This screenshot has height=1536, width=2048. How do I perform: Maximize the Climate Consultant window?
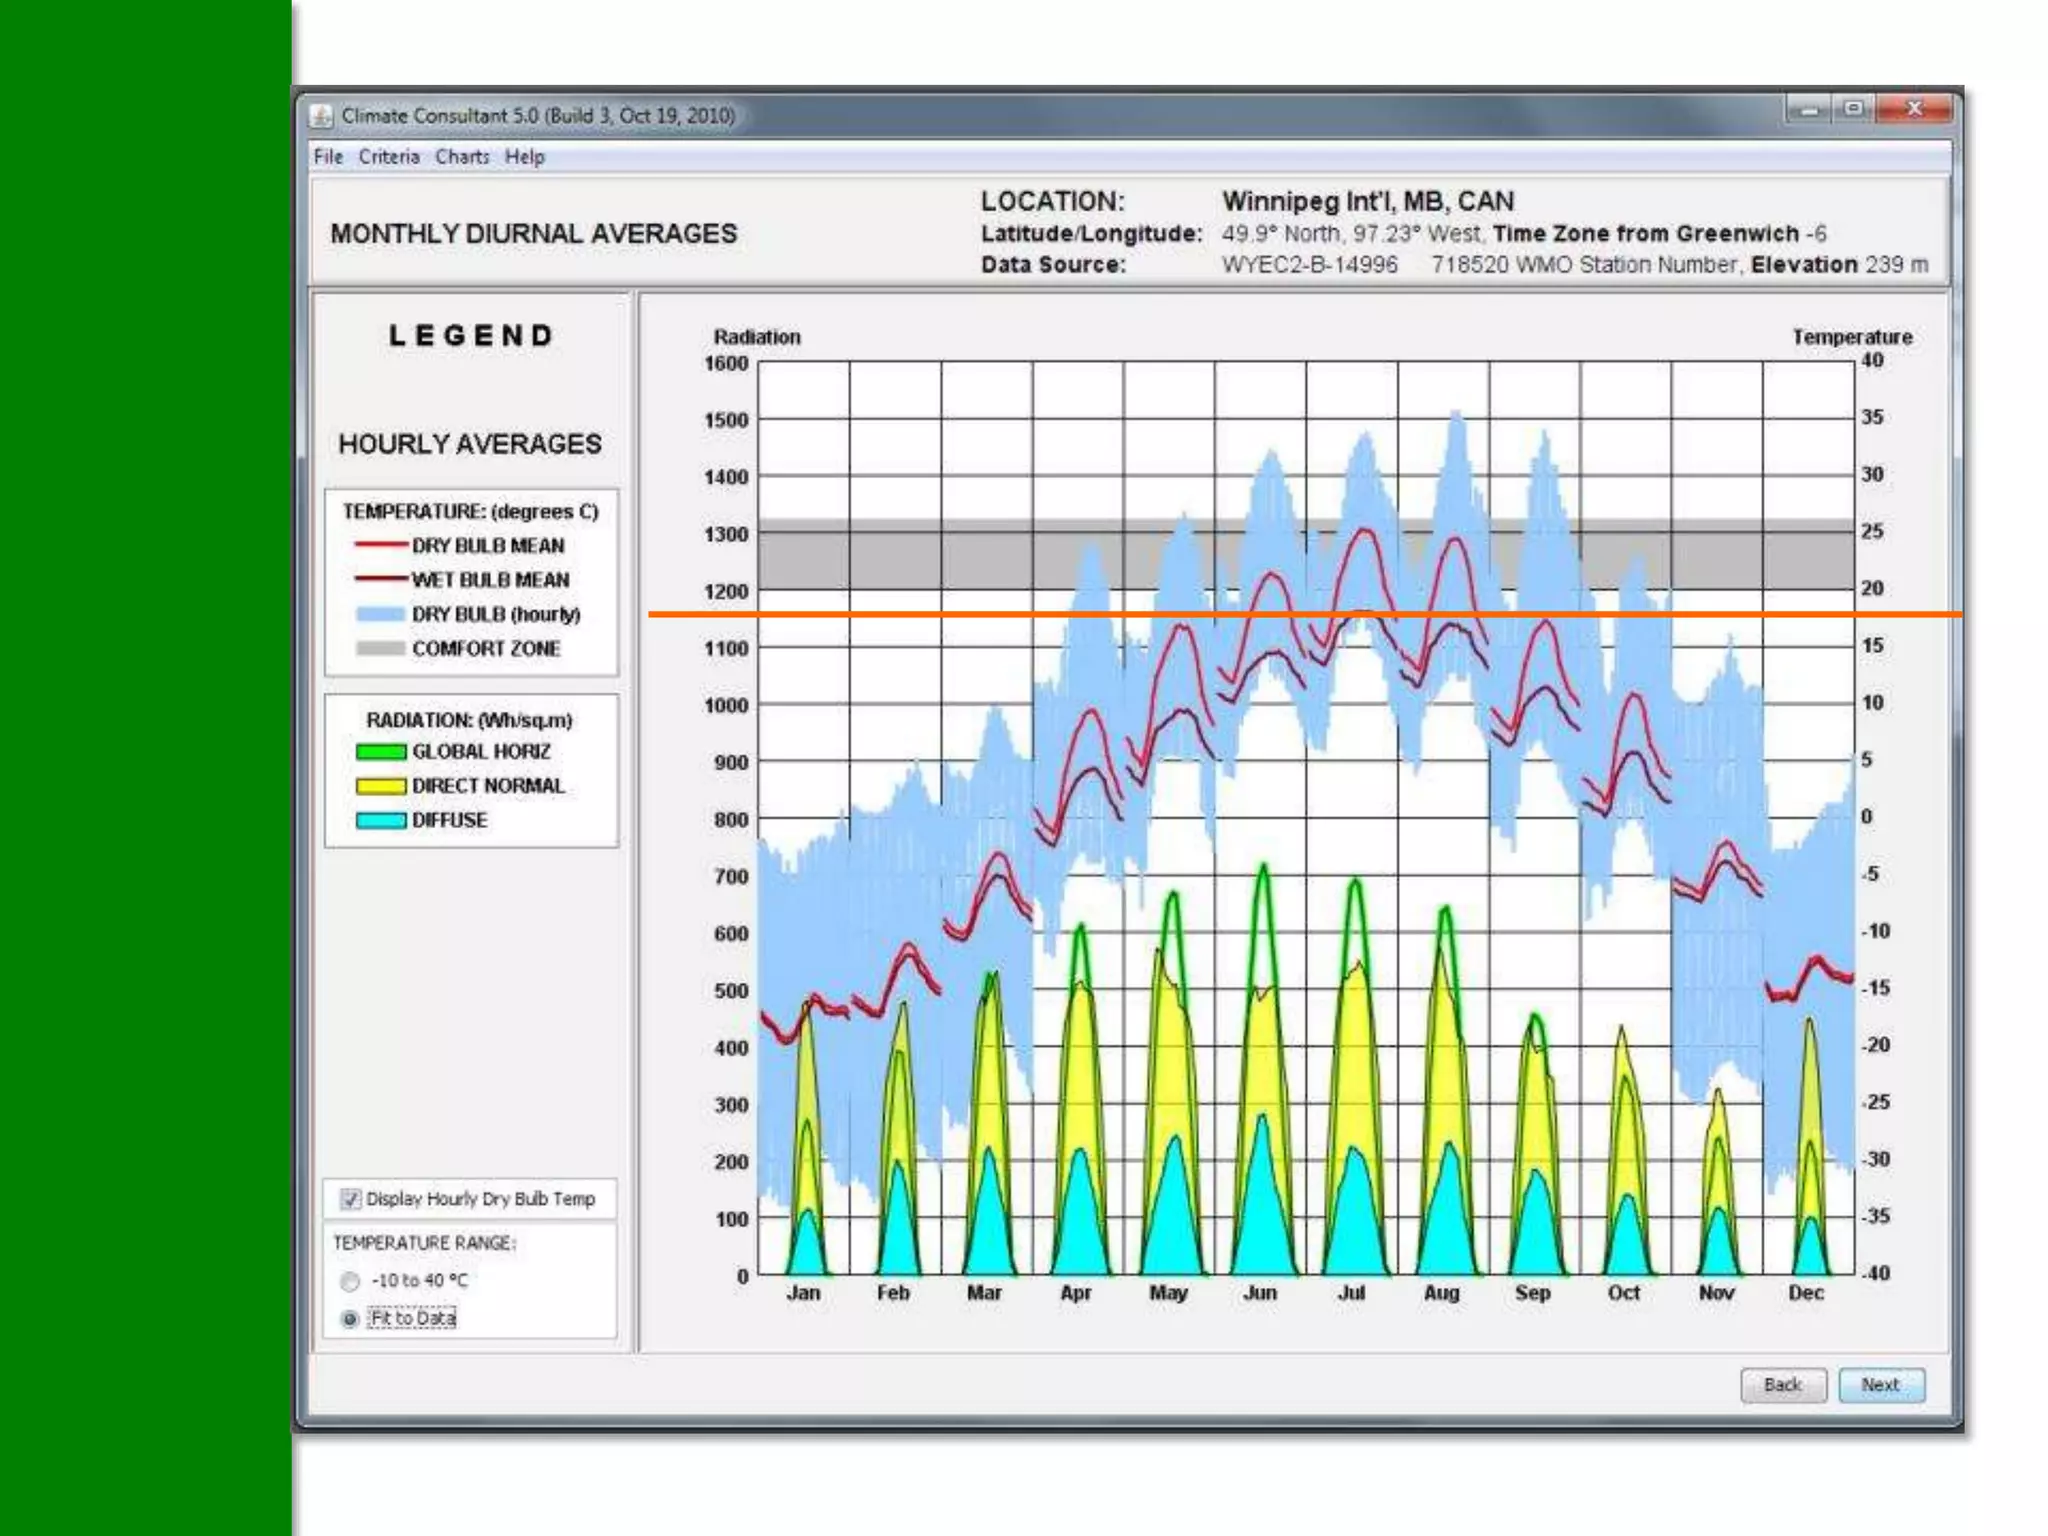1853,108
